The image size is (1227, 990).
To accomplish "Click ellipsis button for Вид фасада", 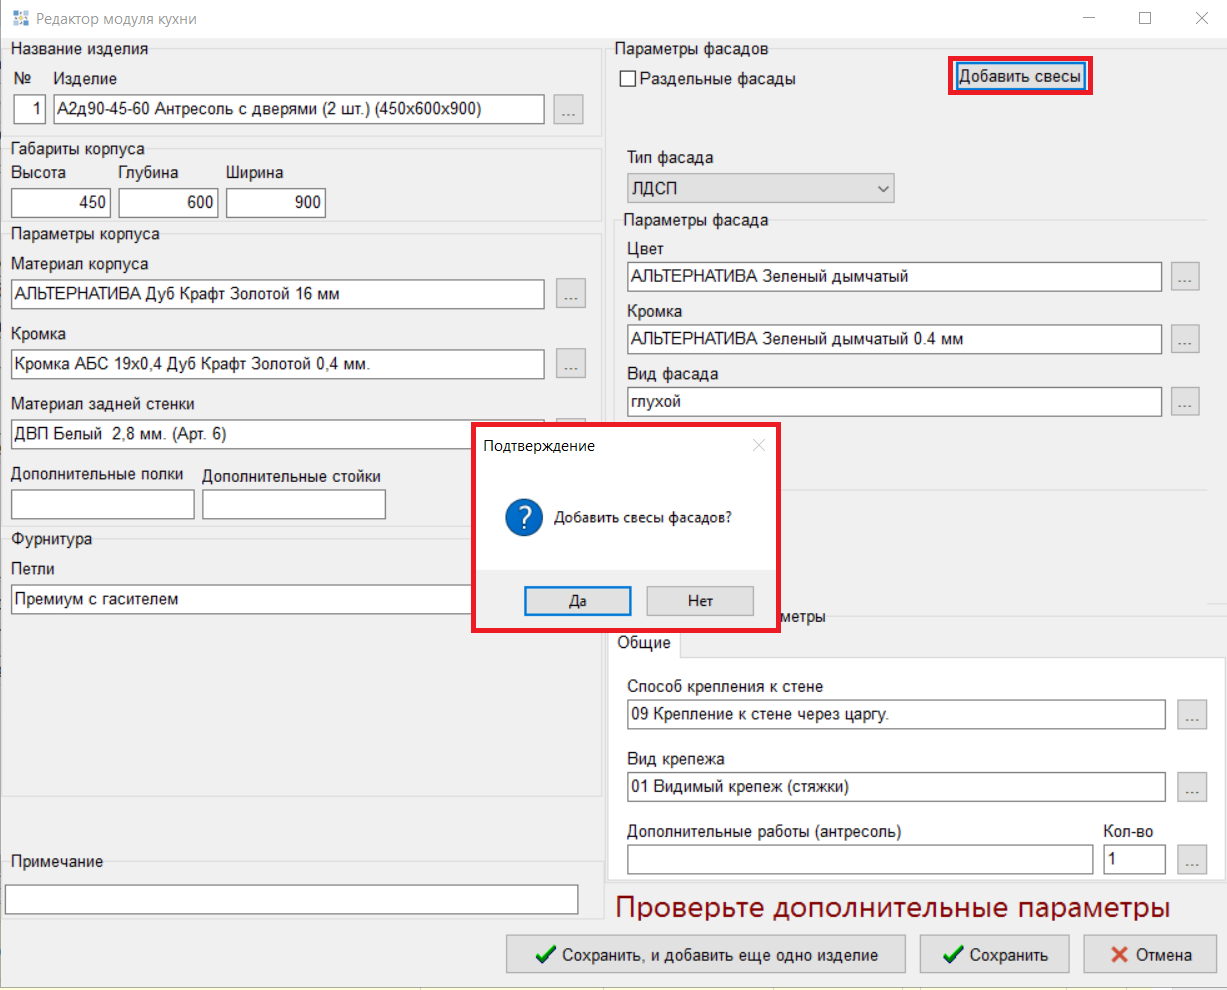I will (x=1185, y=402).
